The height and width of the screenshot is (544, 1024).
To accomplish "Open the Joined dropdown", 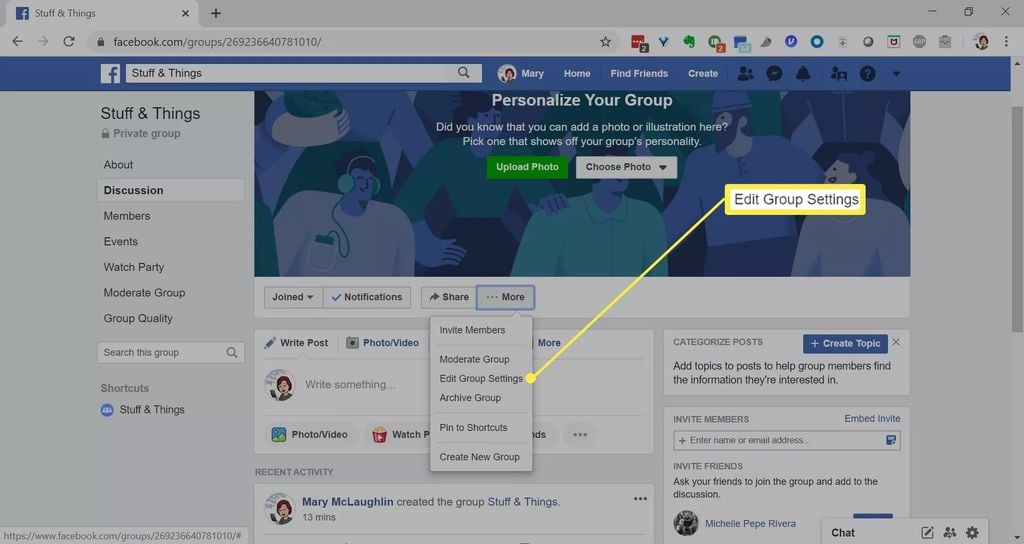I will click(x=293, y=297).
